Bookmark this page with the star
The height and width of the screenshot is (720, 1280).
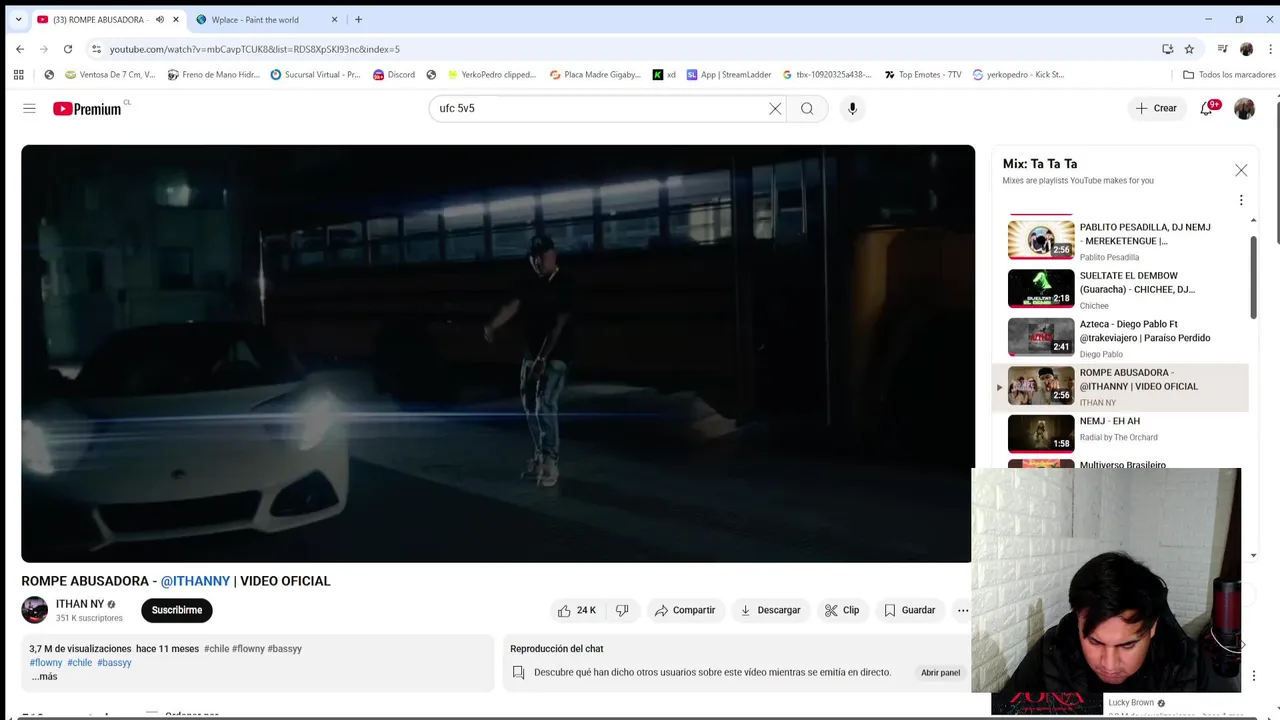(x=1189, y=48)
